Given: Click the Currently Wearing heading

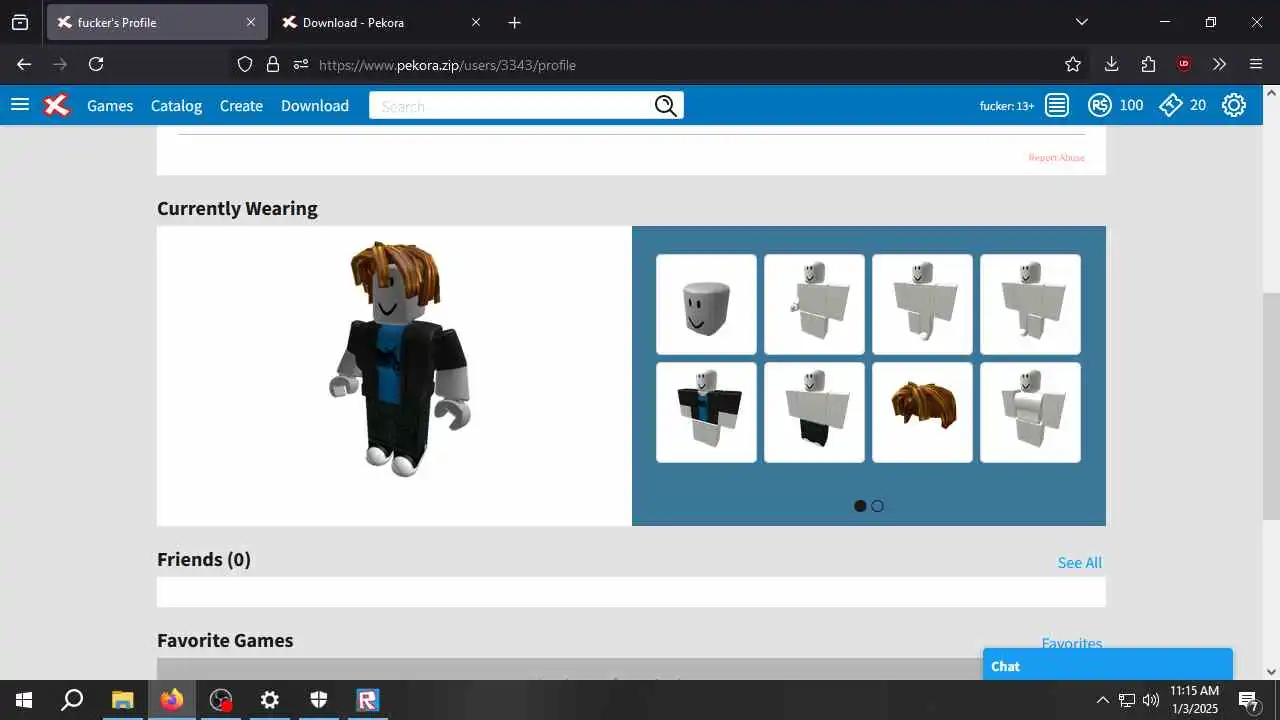Looking at the screenshot, I should pyautogui.click(x=237, y=208).
